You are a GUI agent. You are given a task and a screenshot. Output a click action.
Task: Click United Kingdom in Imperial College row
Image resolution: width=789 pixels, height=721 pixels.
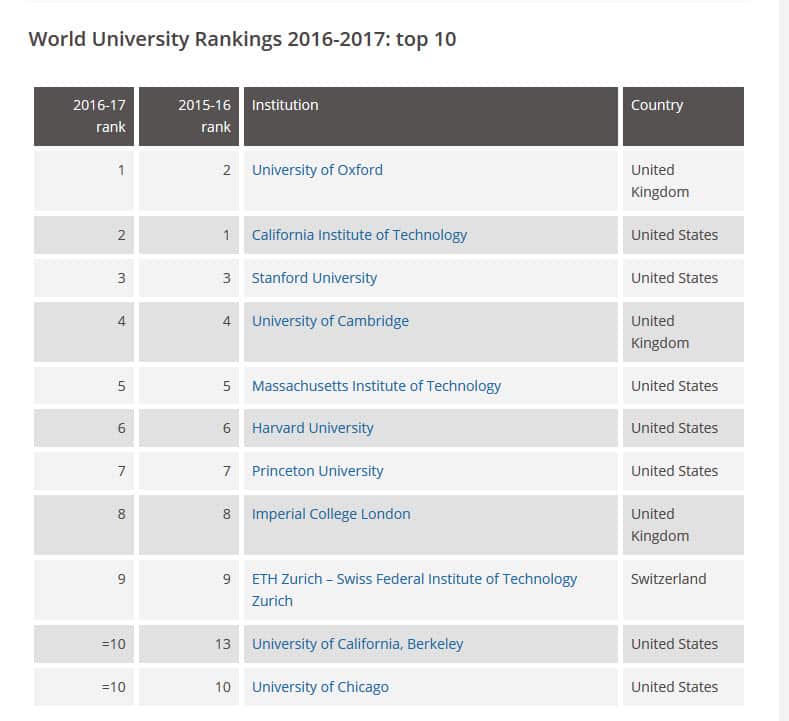[660, 525]
